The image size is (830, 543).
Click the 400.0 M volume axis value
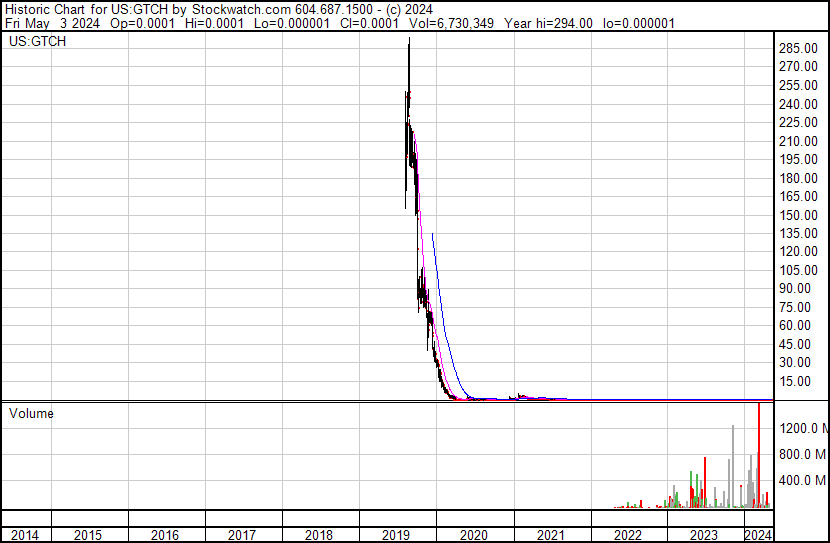pos(802,480)
